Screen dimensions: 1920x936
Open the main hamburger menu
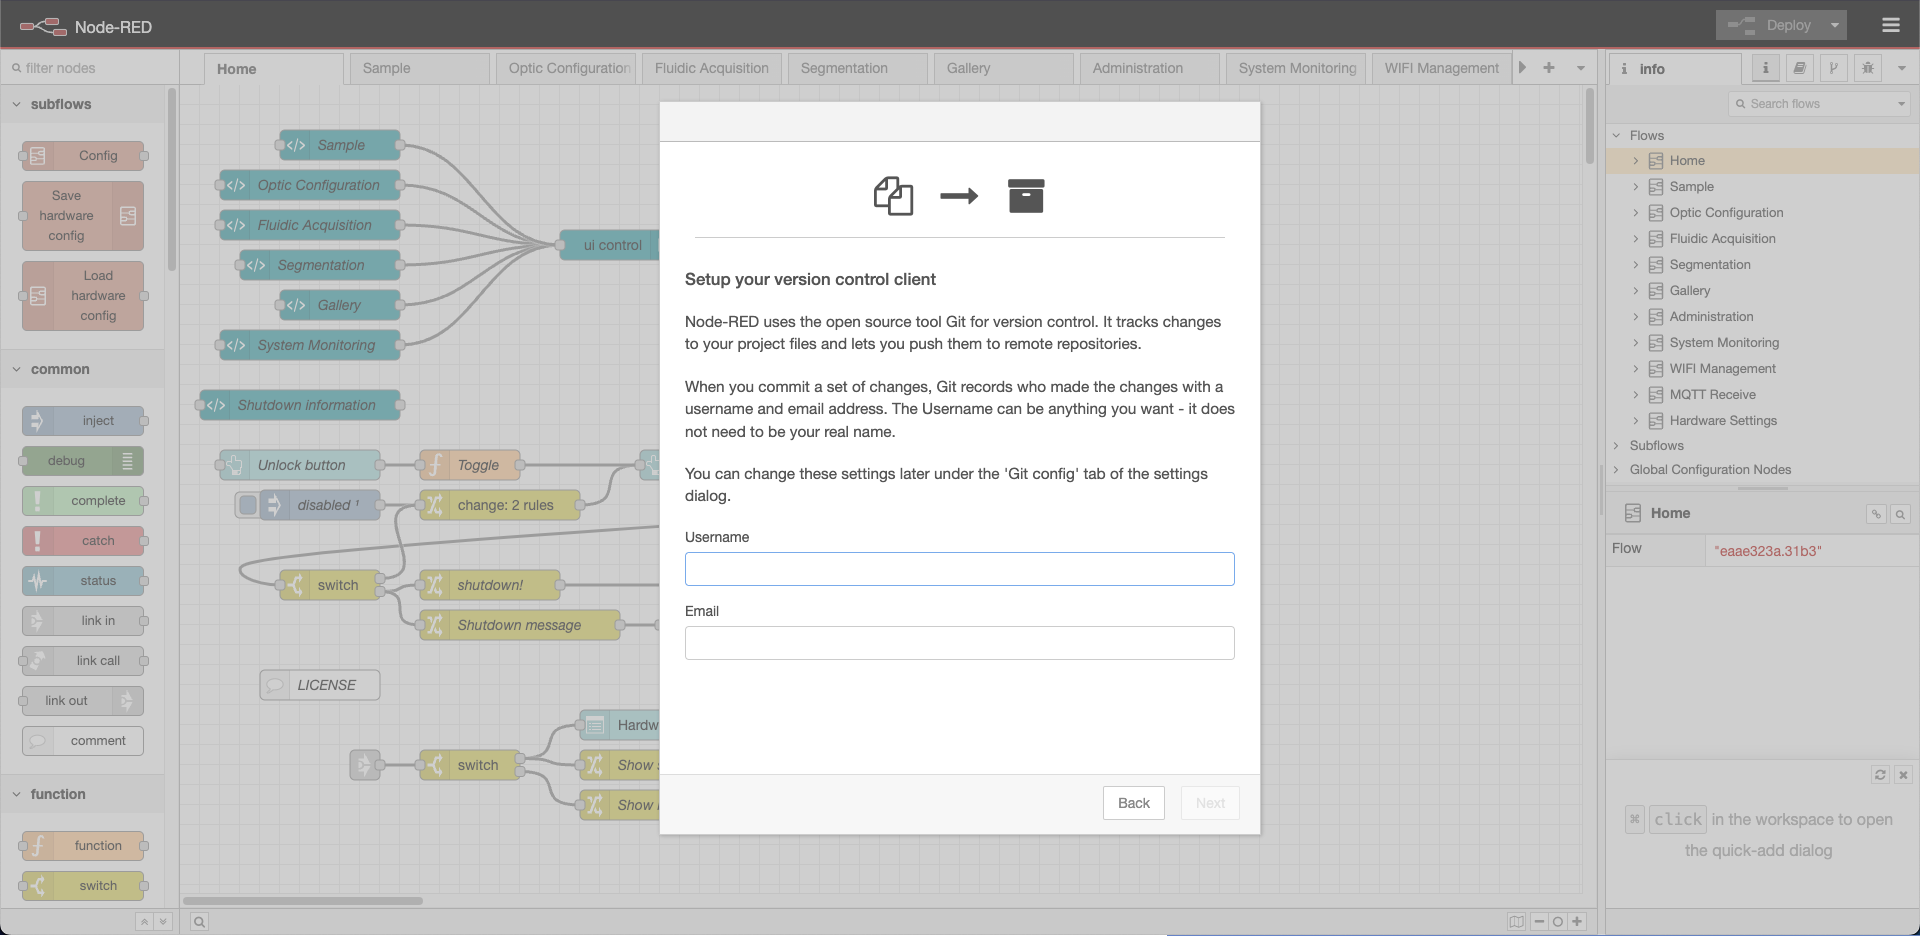[x=1890, y=25]
